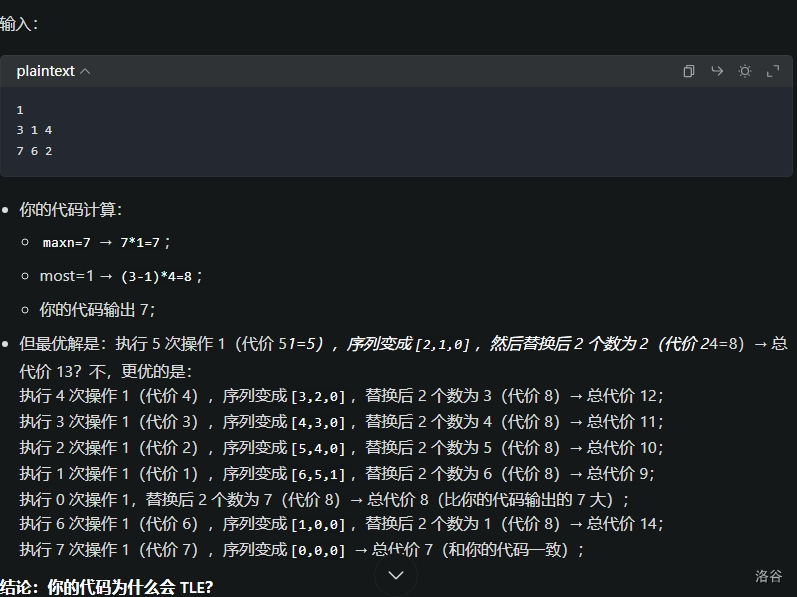
Task: Click the "3 1 4" line in code
Action: [34, 130]
